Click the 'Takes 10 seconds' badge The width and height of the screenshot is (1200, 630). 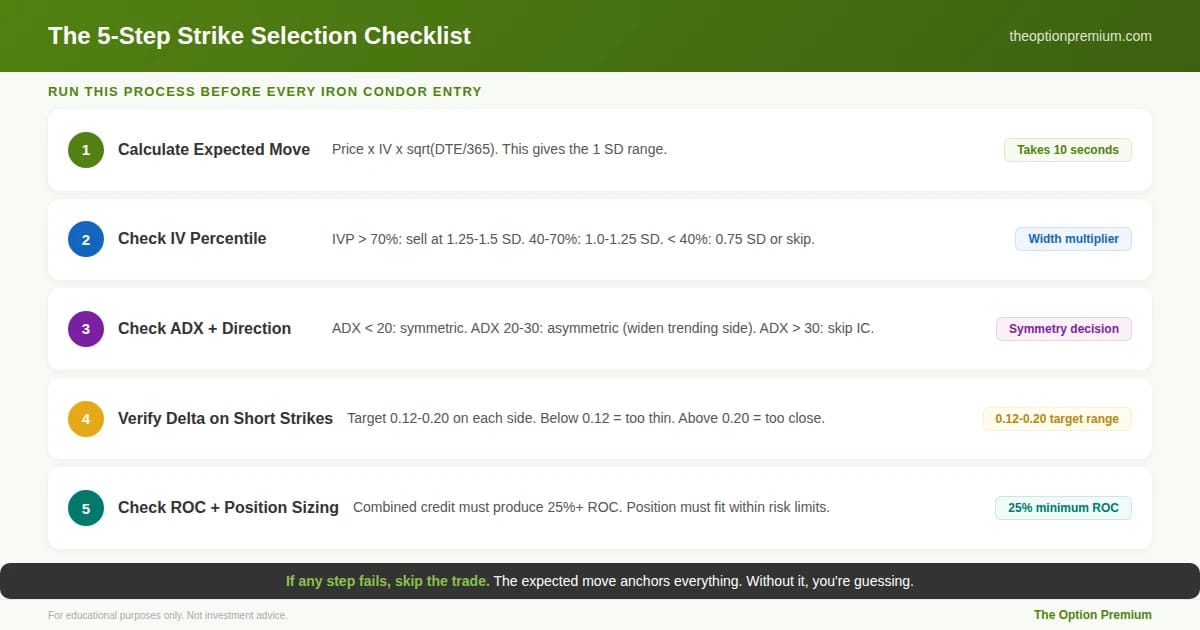(1068, 150)
